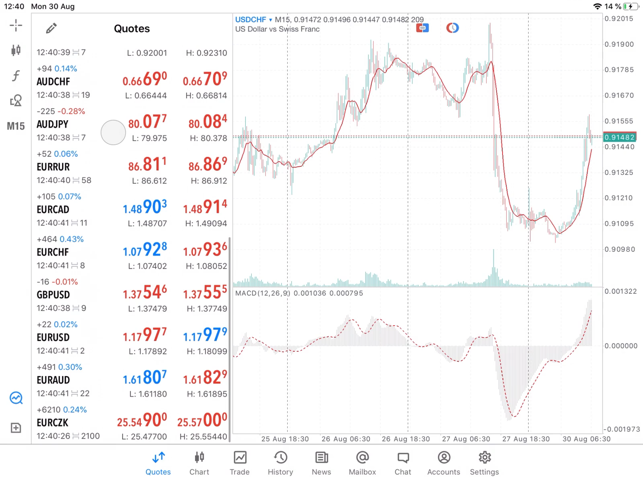Open the Trade tab
Viewport: 643px width, 482px height.
pyautogui.click(x=239, y=464)
